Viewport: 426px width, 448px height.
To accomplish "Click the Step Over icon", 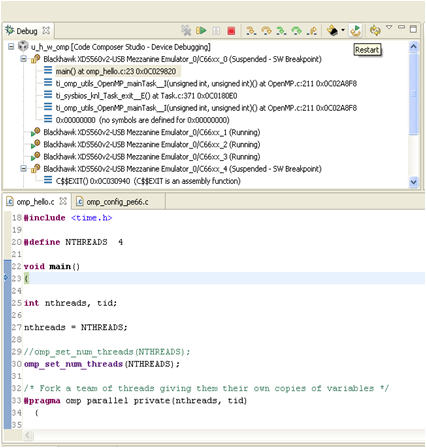I will click(266, 31).
